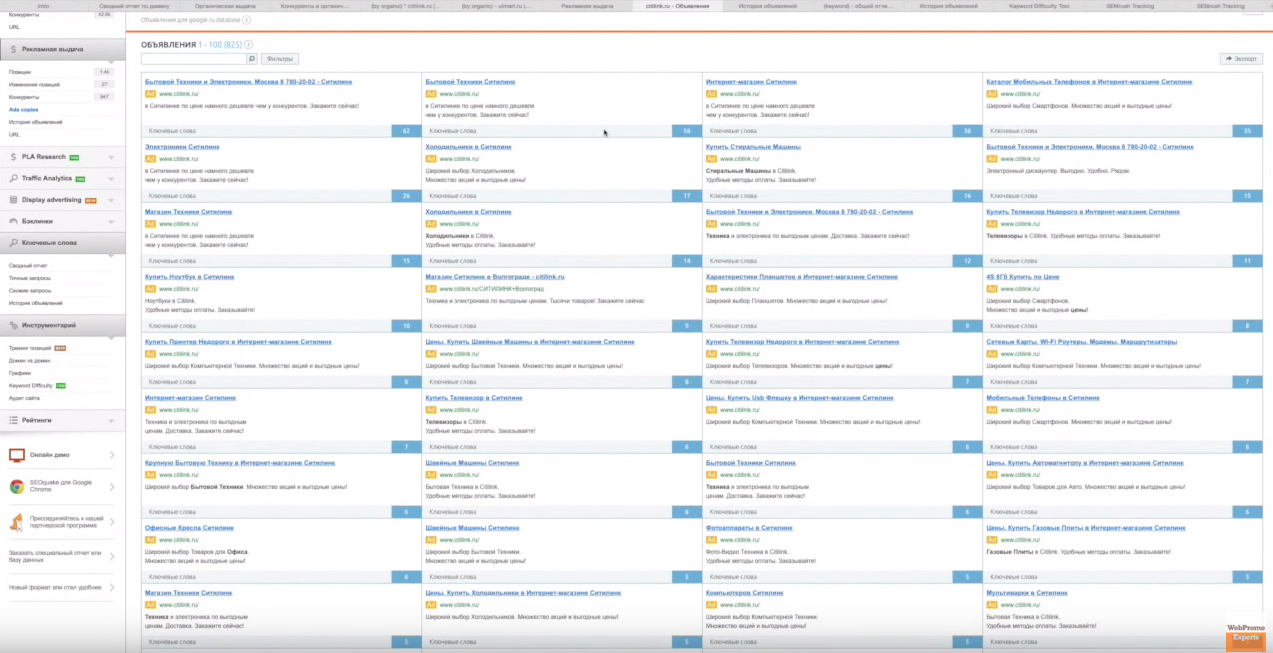The height and width of the screenshot is (653, 1273).
Task: Click the Display advertising section icon
Action: (x=13, y=200)
